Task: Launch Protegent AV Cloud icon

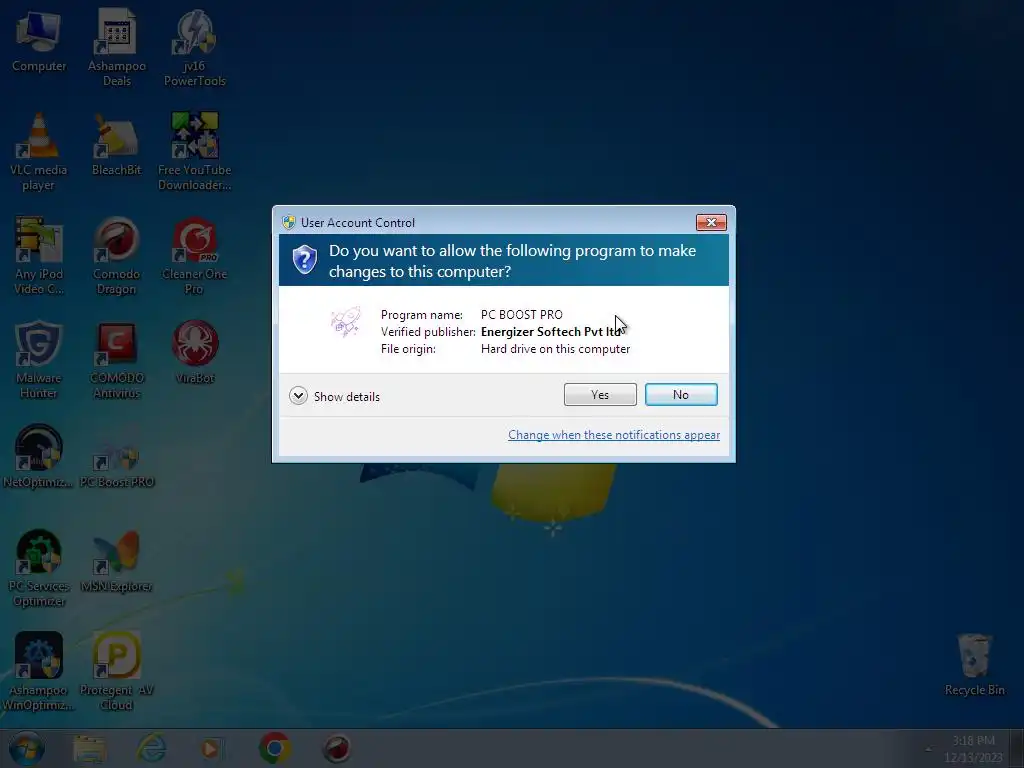Action: click(117, 671)
